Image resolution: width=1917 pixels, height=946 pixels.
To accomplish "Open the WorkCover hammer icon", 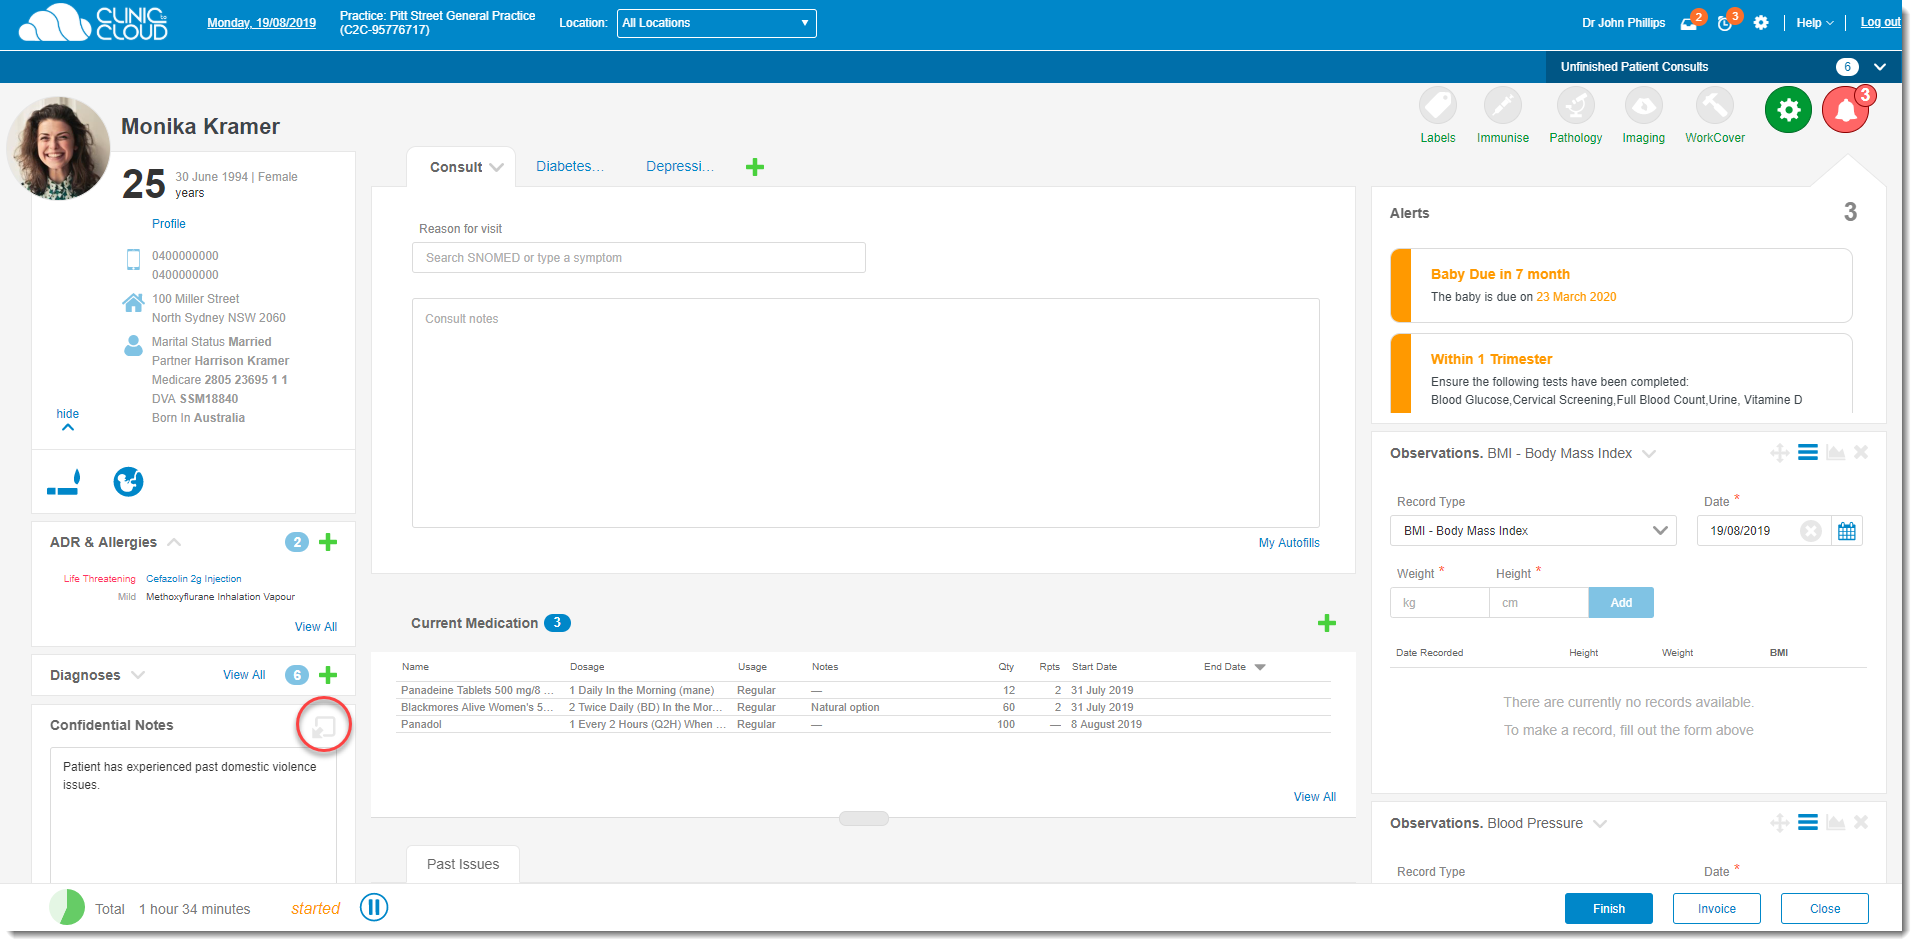I will point(1714,106).
